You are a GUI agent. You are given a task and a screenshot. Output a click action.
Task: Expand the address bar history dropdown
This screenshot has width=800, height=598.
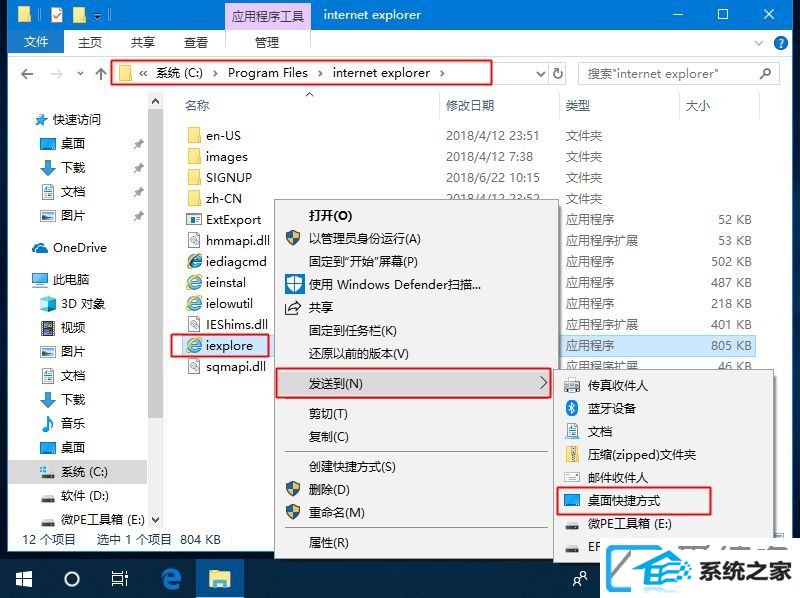click(x=541, y=74)
